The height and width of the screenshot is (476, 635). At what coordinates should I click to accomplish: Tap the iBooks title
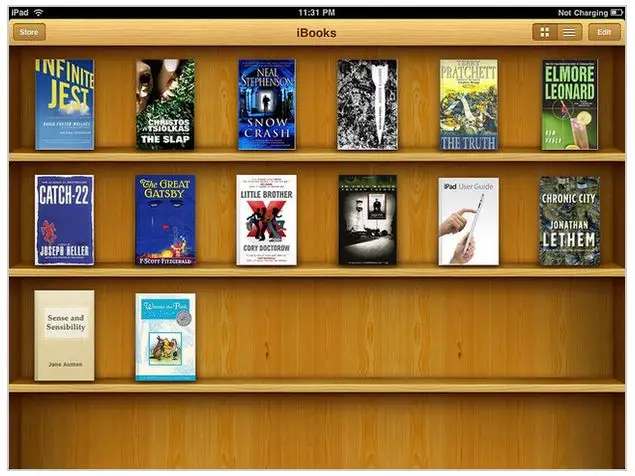coord(316,33)
